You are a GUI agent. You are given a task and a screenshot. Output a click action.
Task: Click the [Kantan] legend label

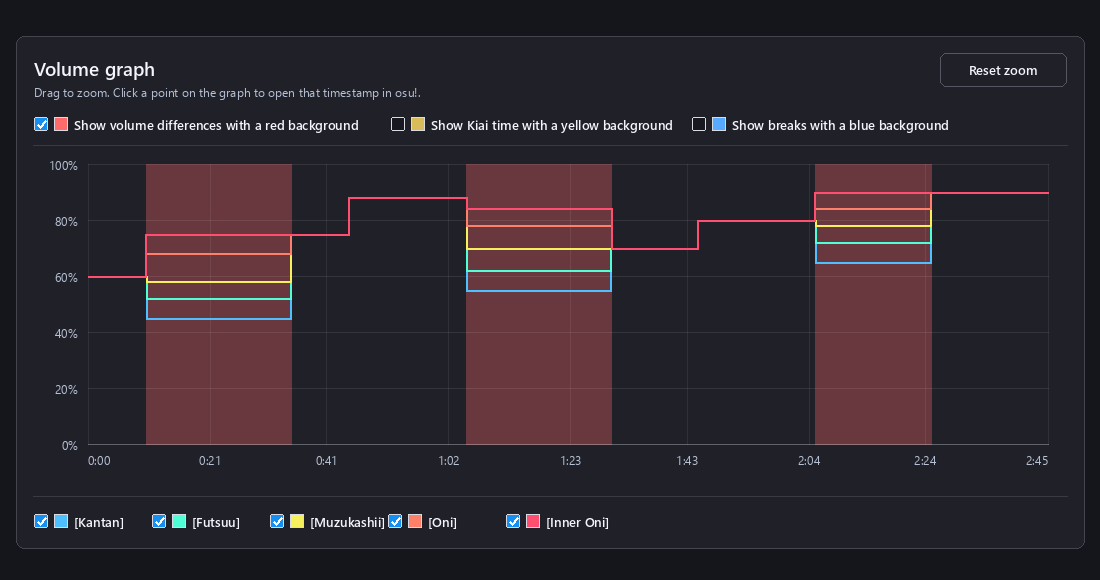click(99, 522)
